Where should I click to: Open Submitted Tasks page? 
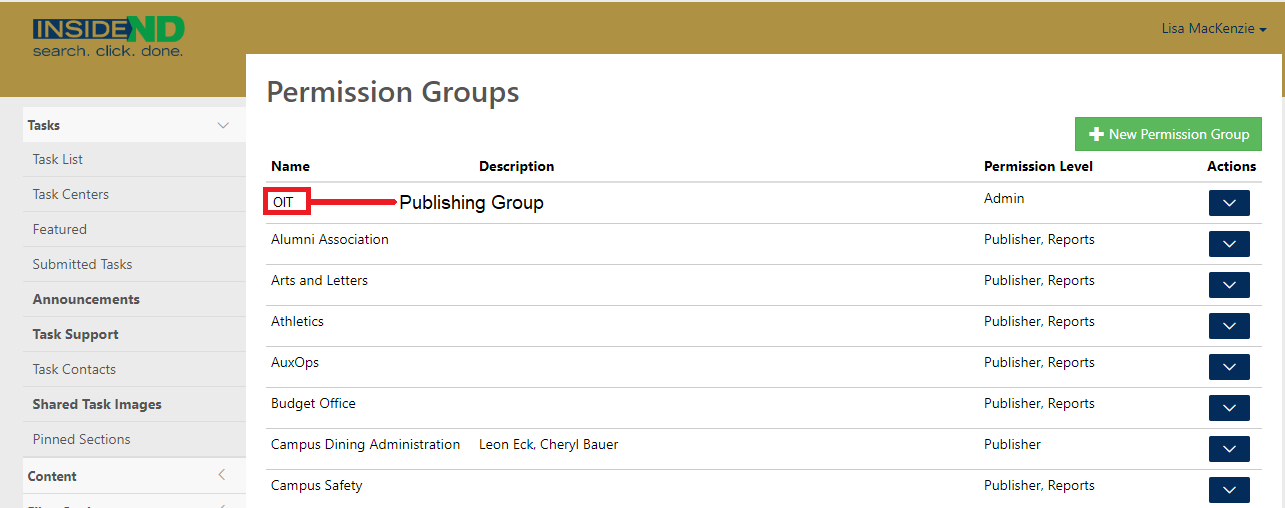pos(82,264)
